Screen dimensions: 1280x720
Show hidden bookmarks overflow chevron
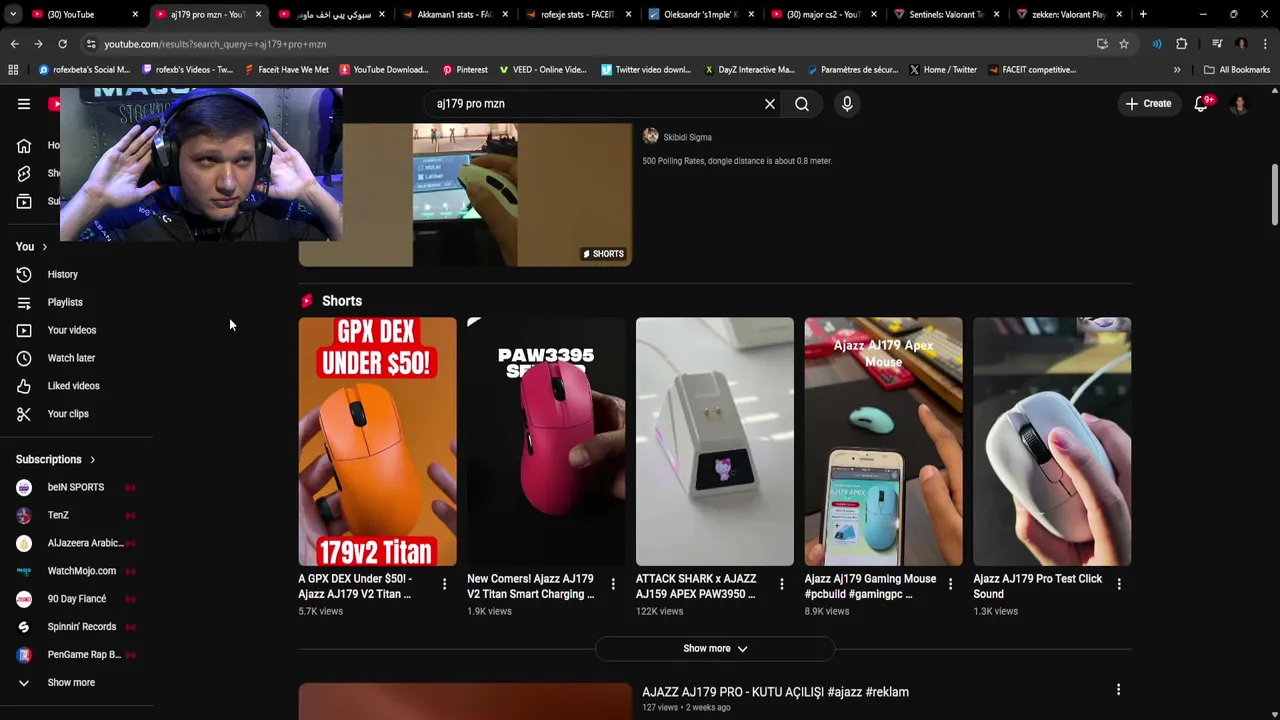pyautogui.click(x=1177, y=70)
